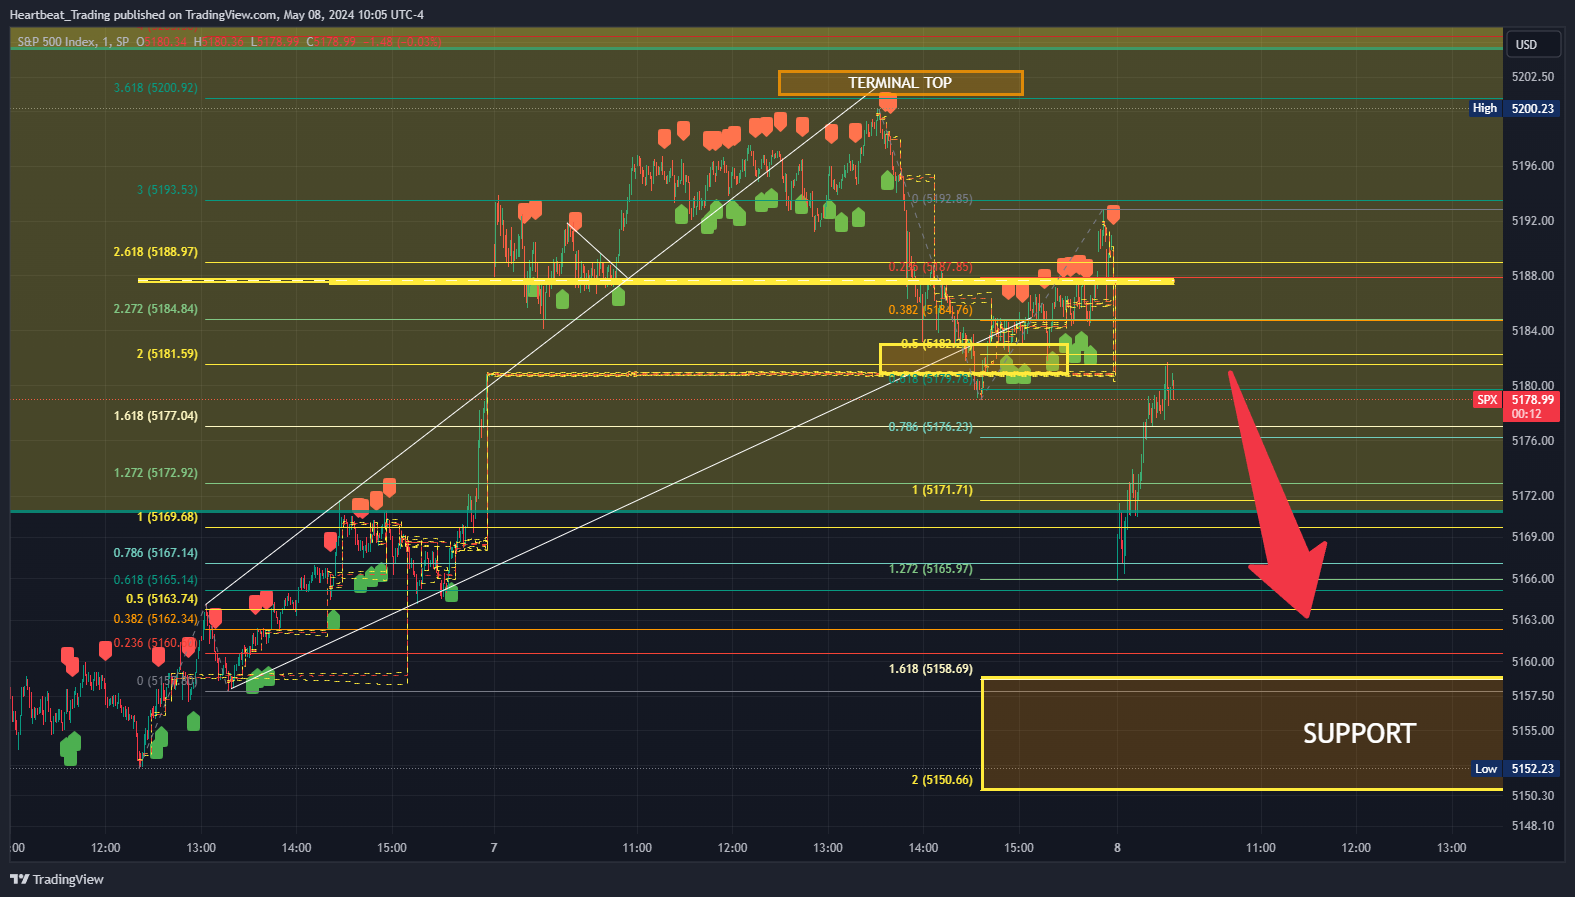Open the USD currency selector
Viewport: 1575px width, 897px height.
(x=1535, y=44)
